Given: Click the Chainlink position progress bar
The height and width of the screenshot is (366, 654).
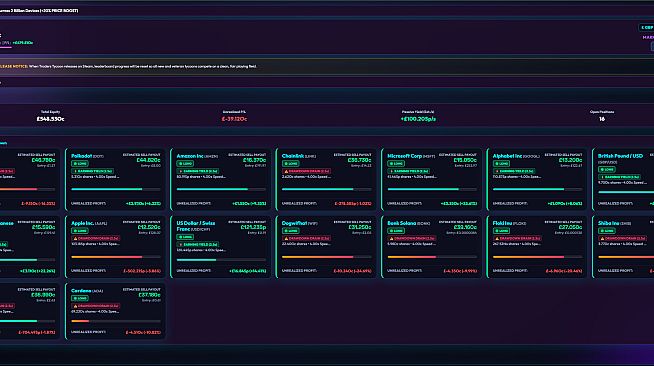Looking at the screenshot, I should [x=326, y=189].
